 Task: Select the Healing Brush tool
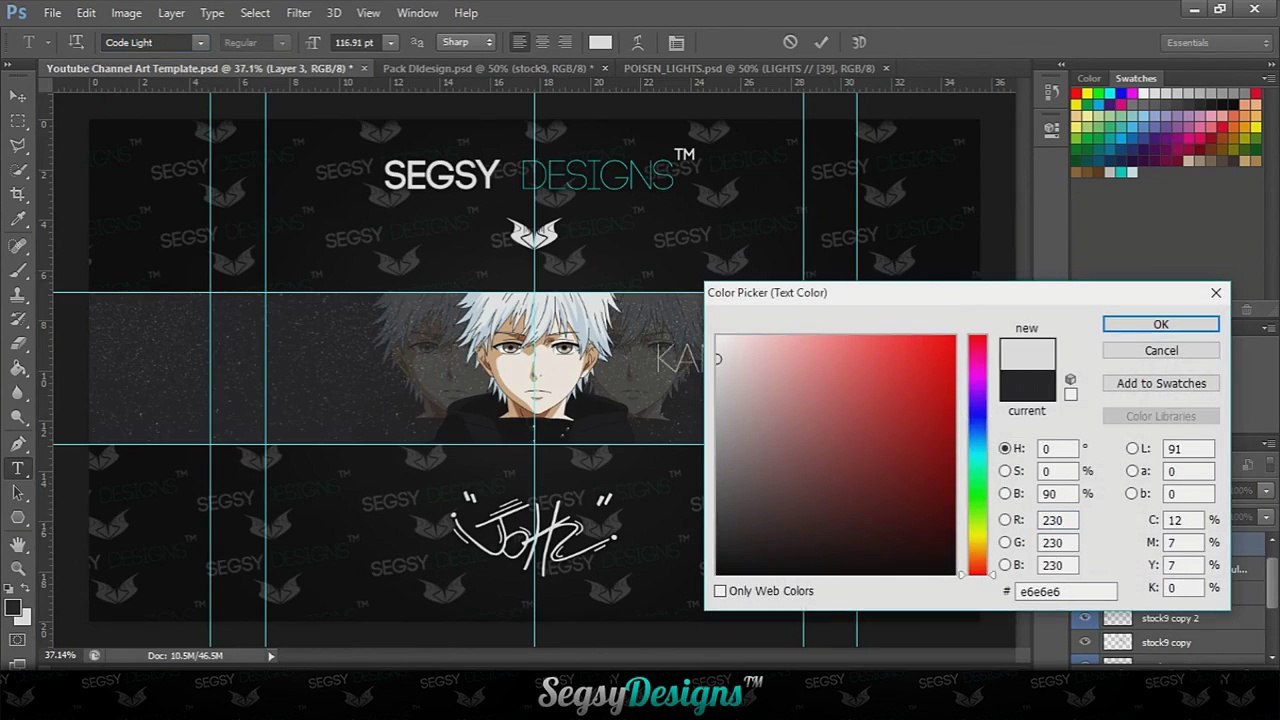coord(18,246)
